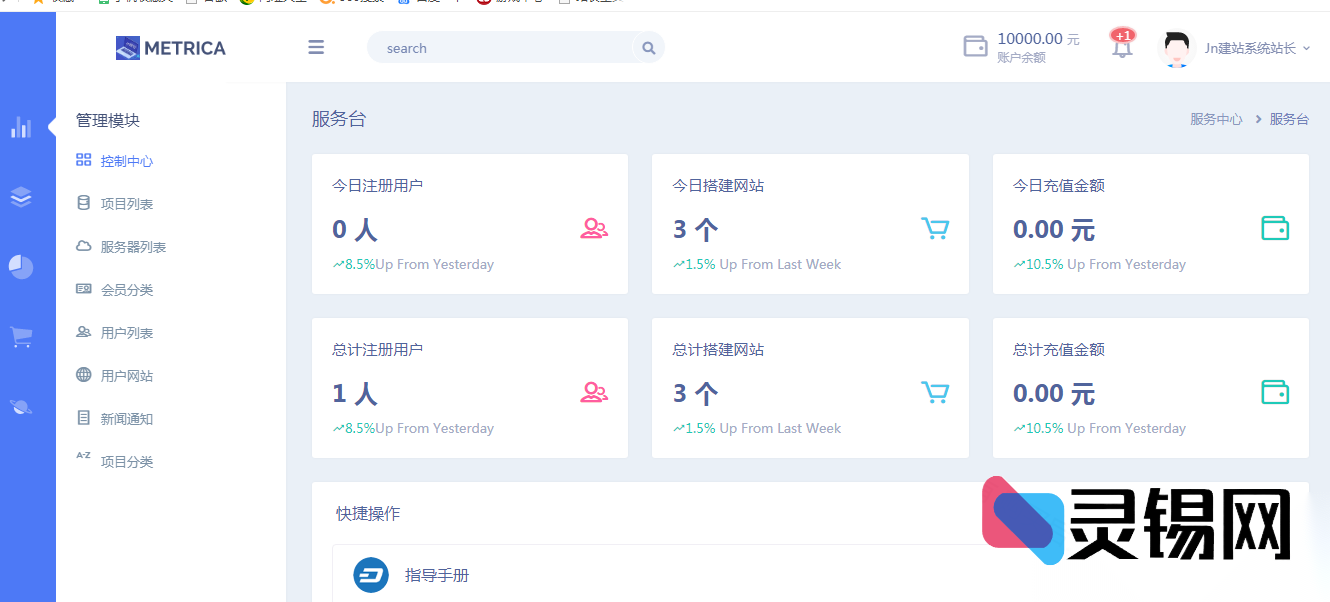Viewport: 1330px width, 602px height.
Task: Open notifications via the bell icon
Action: coord(1120,46)
